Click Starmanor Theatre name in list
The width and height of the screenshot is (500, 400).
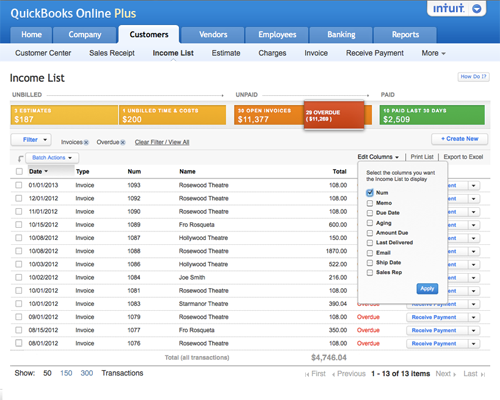(x=203, y=304)
